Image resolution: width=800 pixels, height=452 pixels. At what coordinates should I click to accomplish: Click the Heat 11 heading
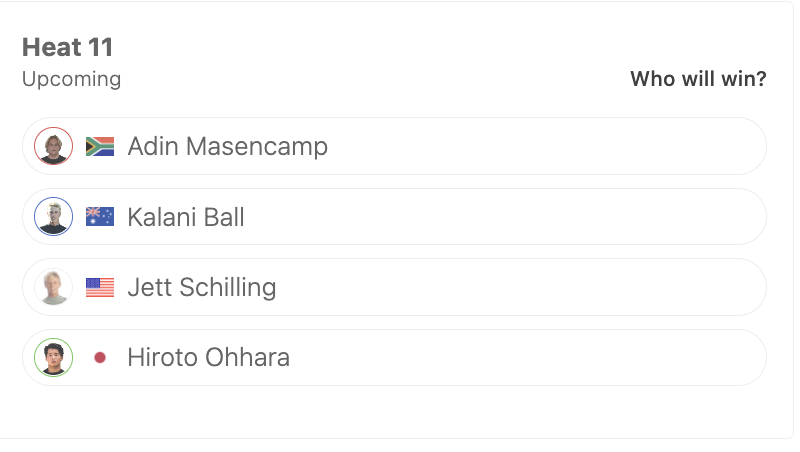tap(67, 47)
